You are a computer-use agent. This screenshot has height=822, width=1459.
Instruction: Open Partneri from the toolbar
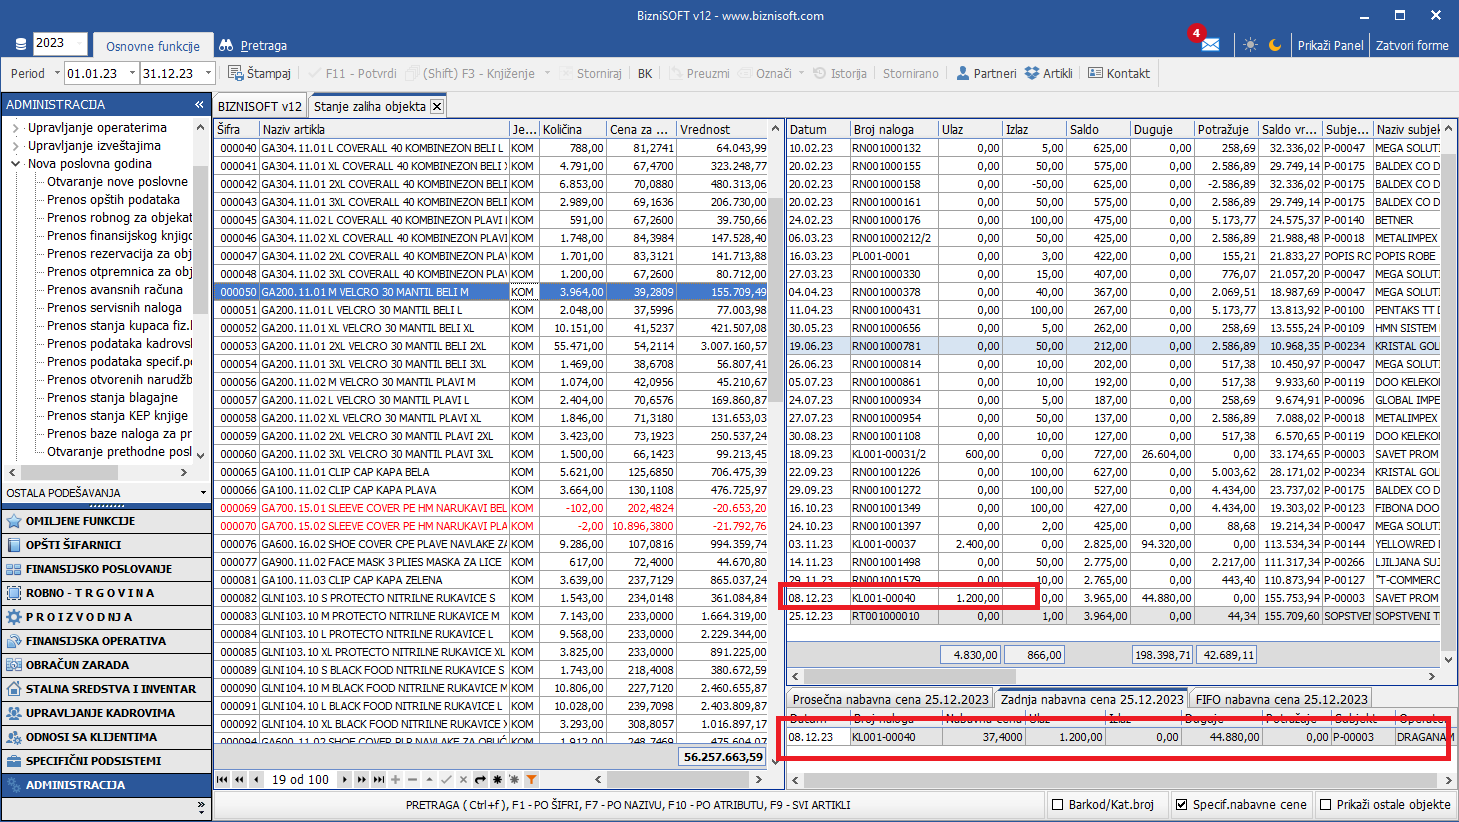tap(986, 73)
